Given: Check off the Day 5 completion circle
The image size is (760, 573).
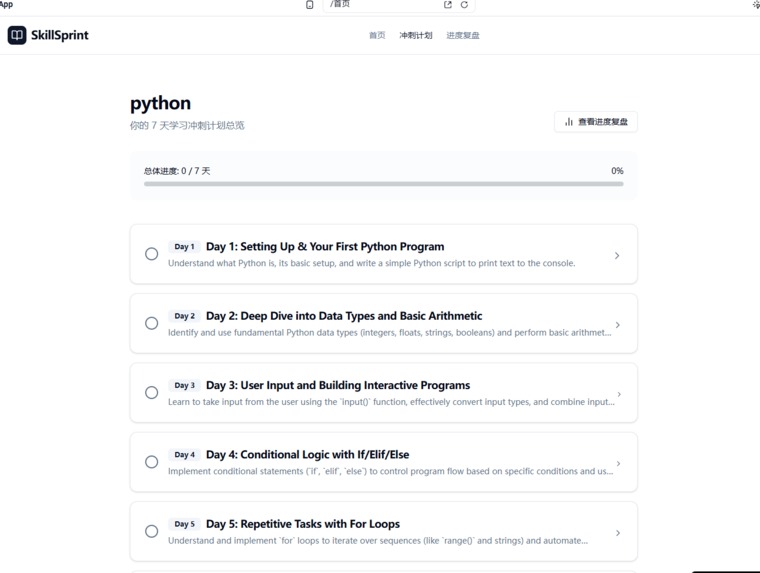Looking at the screenshot, I should point(152,531).
